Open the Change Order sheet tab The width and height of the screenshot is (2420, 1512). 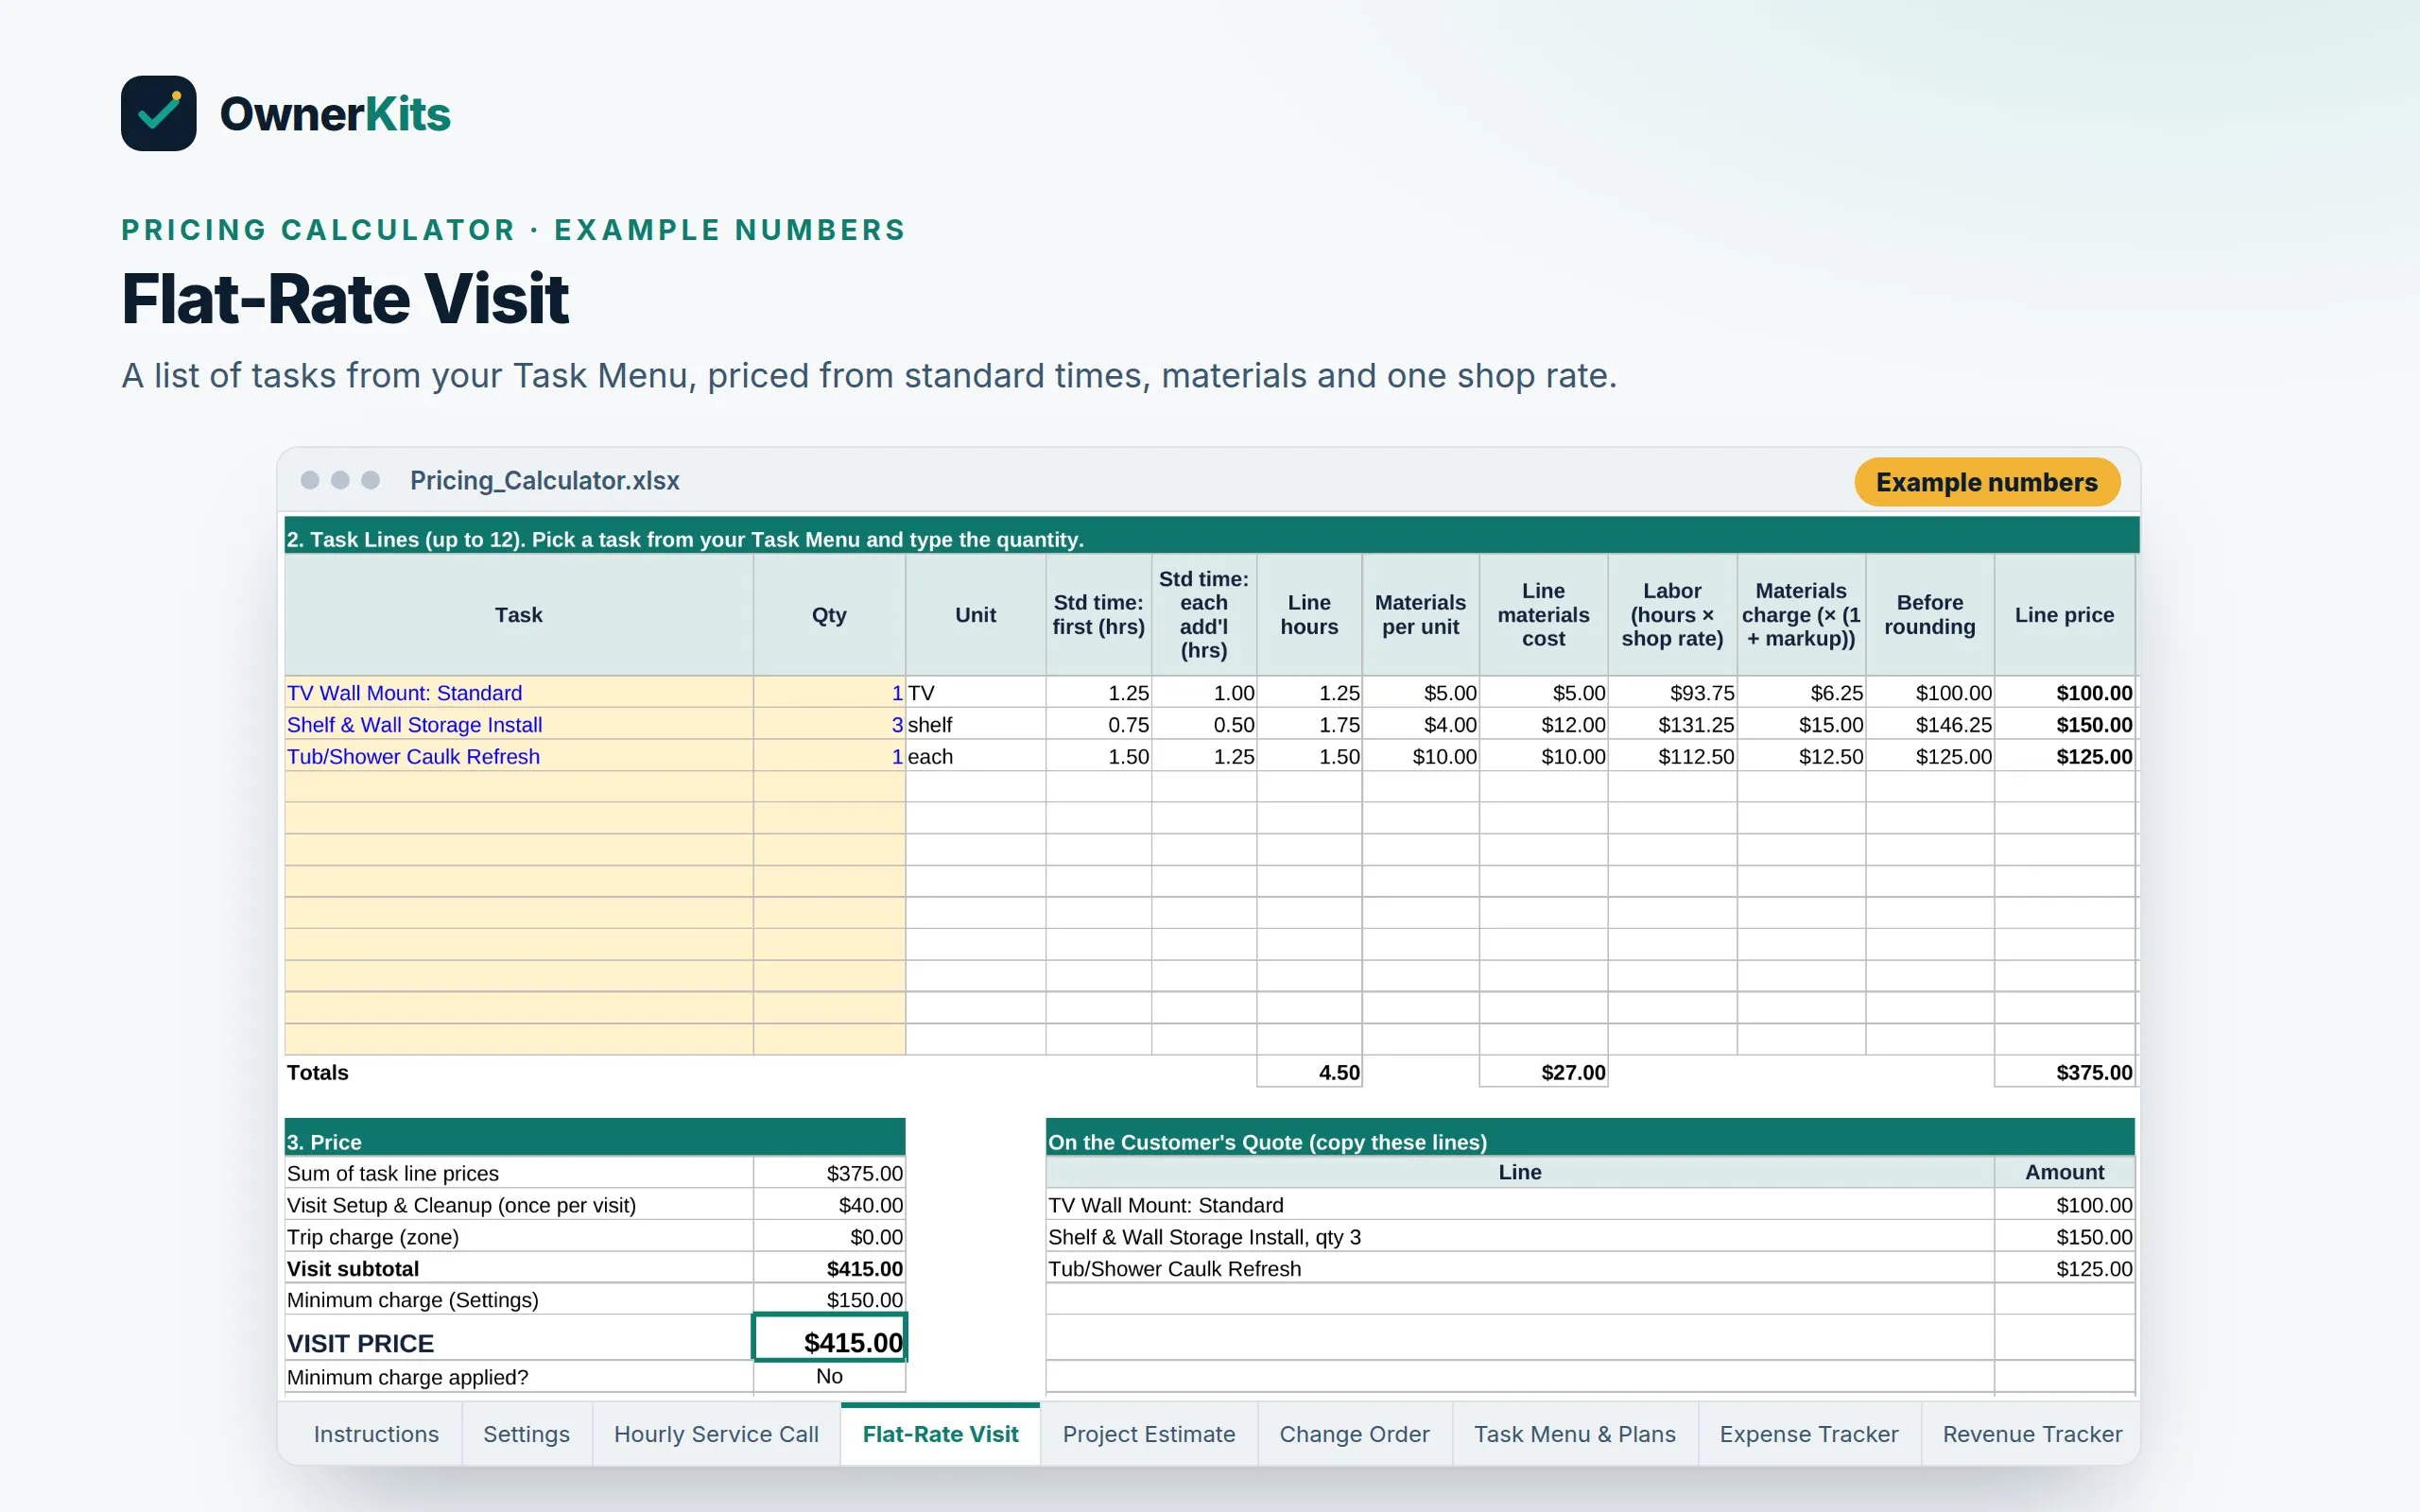click(1354, 1434)
